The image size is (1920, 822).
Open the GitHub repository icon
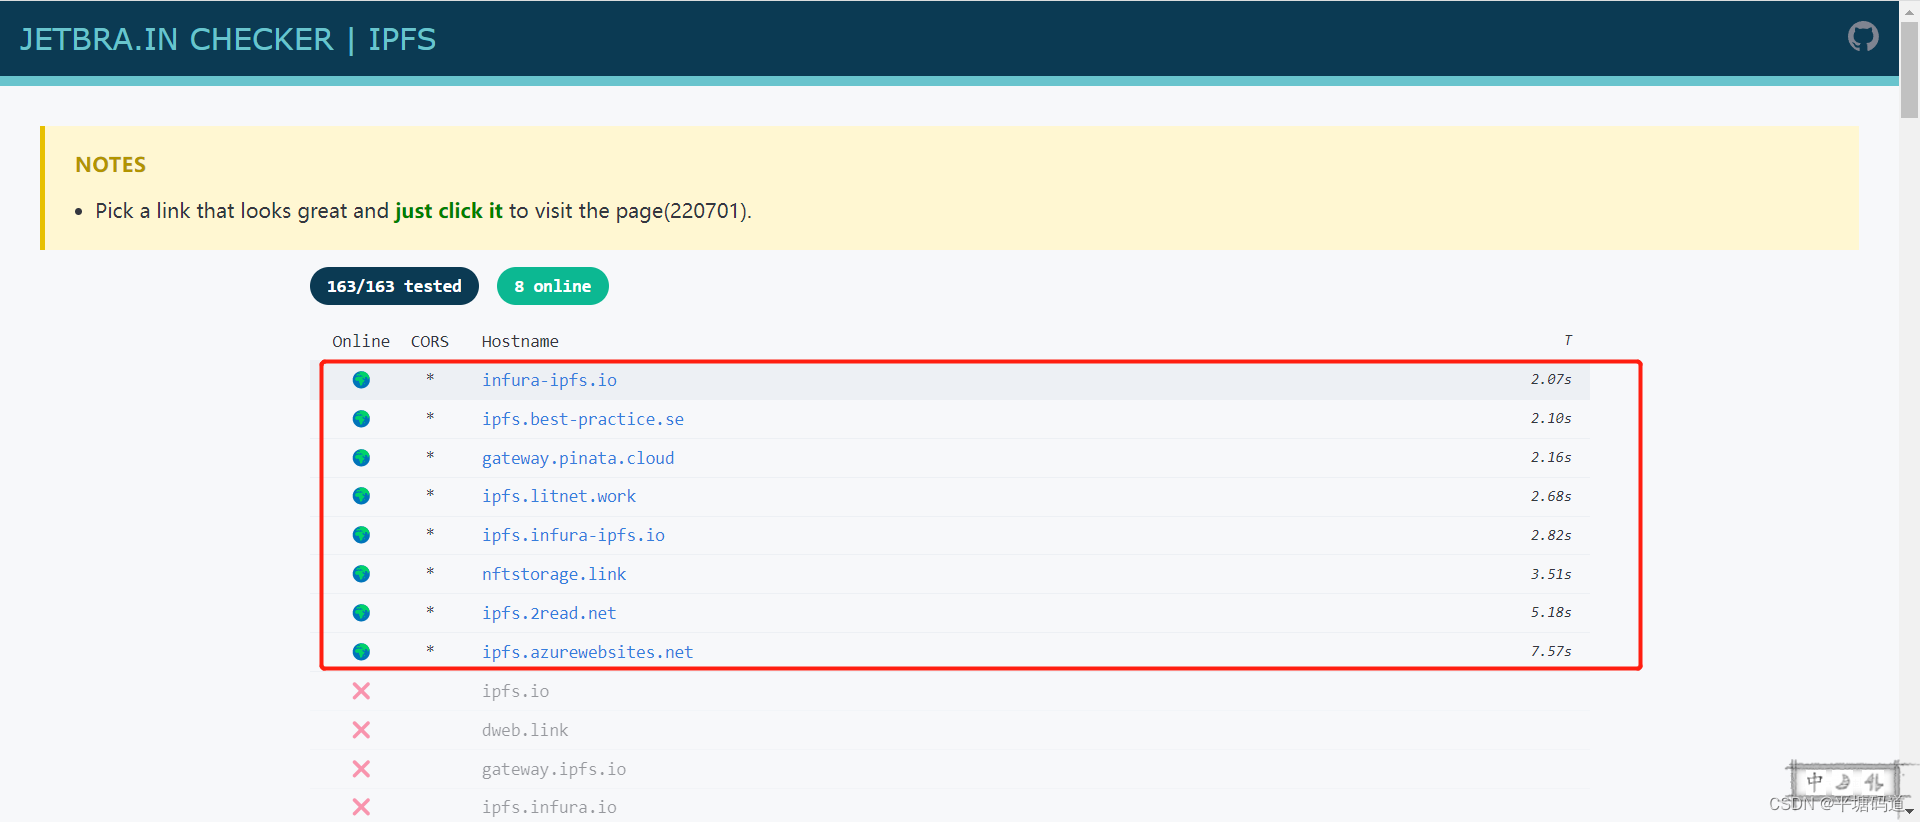1863,38
